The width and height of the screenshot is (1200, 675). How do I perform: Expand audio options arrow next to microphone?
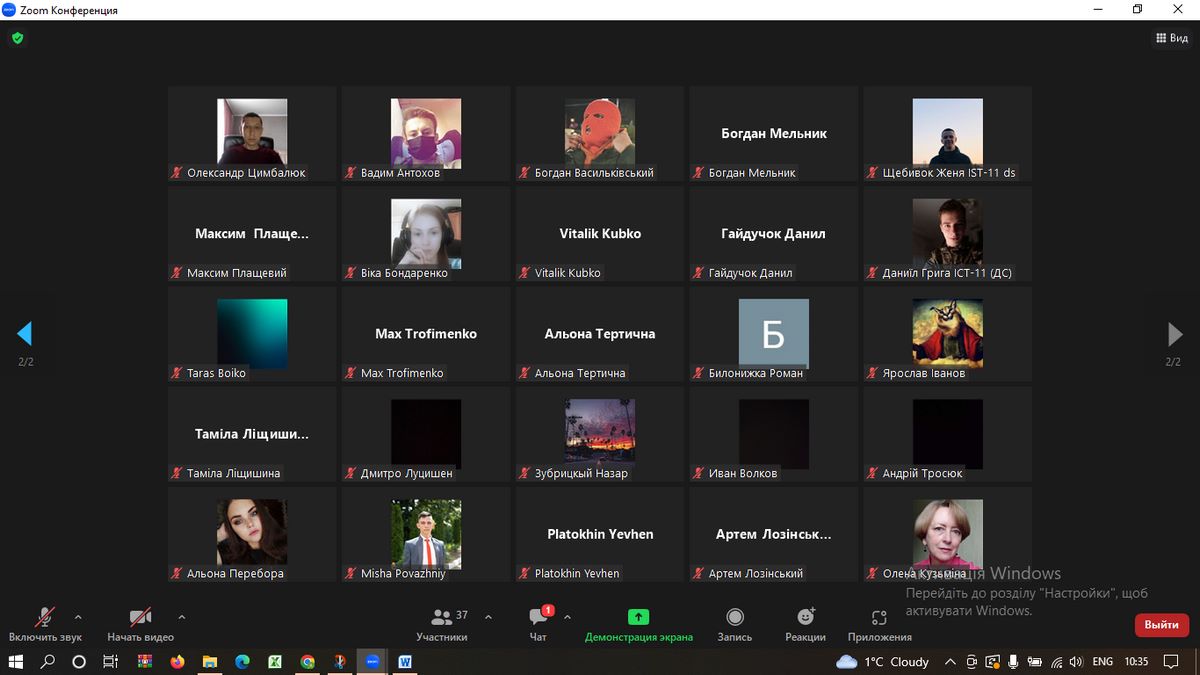coord(78,617)
